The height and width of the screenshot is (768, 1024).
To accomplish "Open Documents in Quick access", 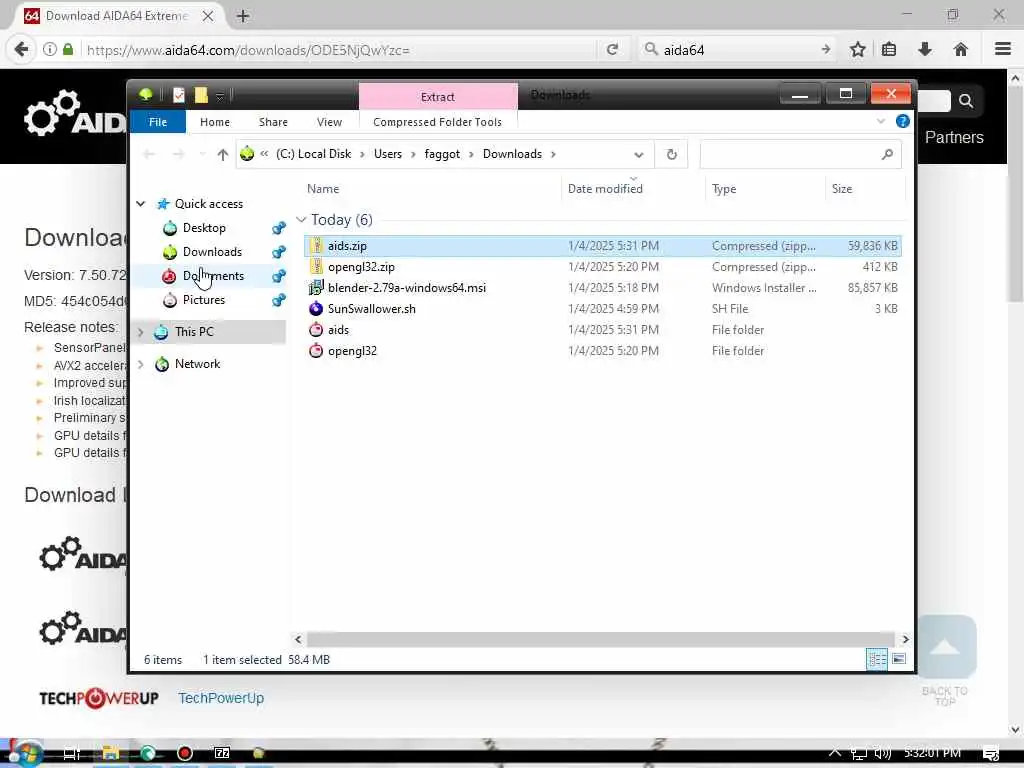I will tap(214, 276).
